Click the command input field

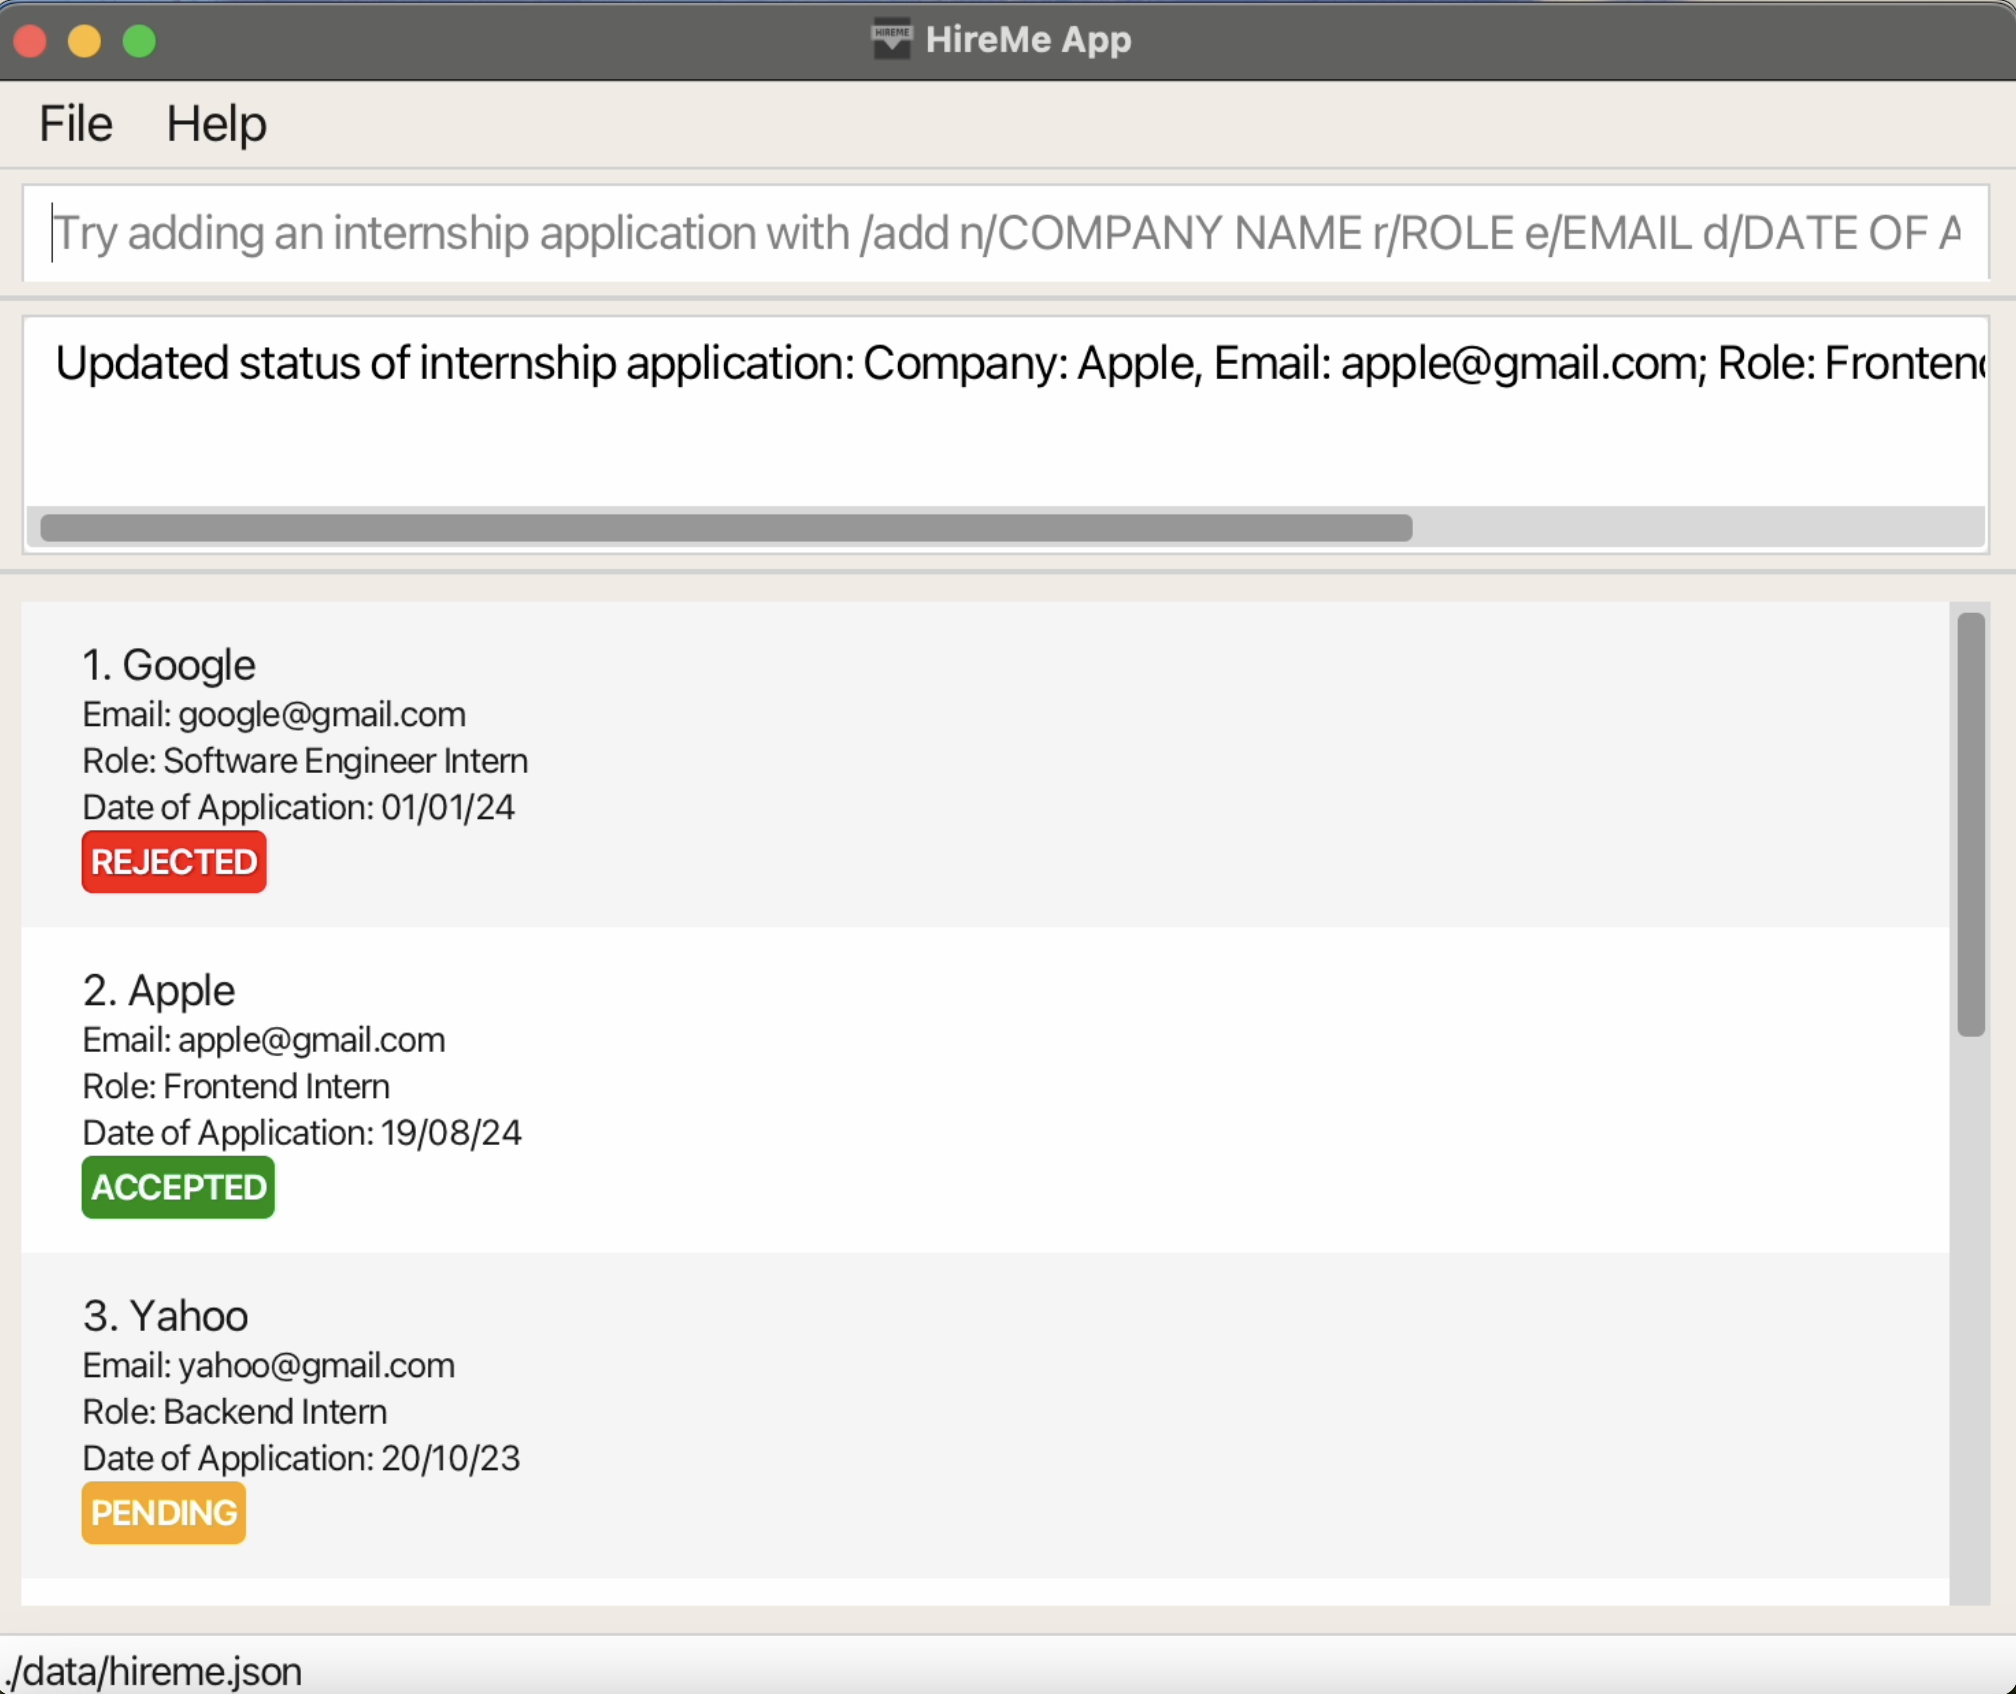point(1006,233)
